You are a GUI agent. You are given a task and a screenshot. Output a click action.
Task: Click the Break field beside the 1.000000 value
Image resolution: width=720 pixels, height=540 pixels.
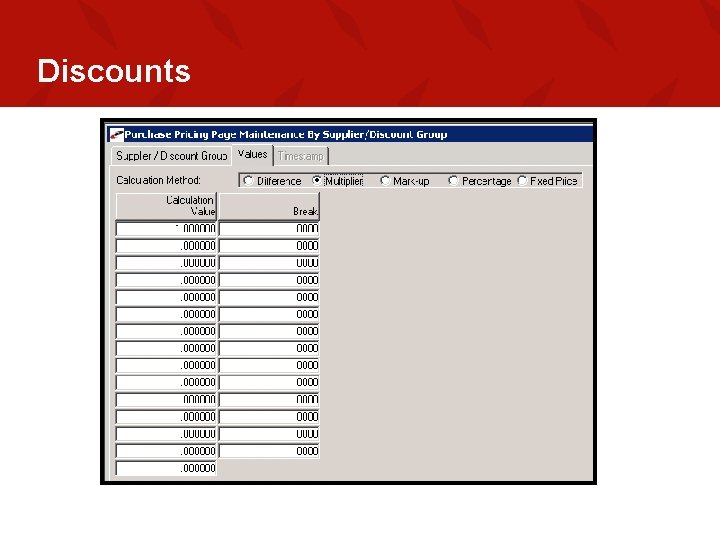pos(269,229)
